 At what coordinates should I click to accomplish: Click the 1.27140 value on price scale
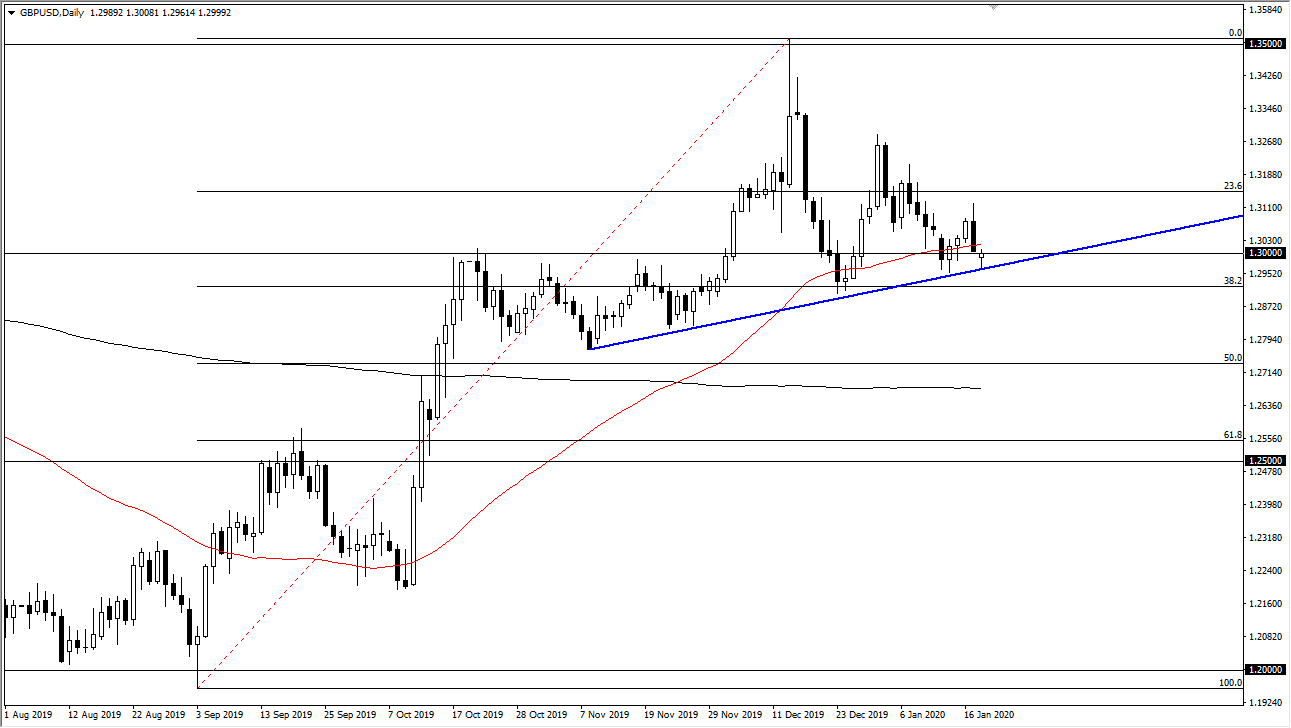click(x=1265, y=373)
